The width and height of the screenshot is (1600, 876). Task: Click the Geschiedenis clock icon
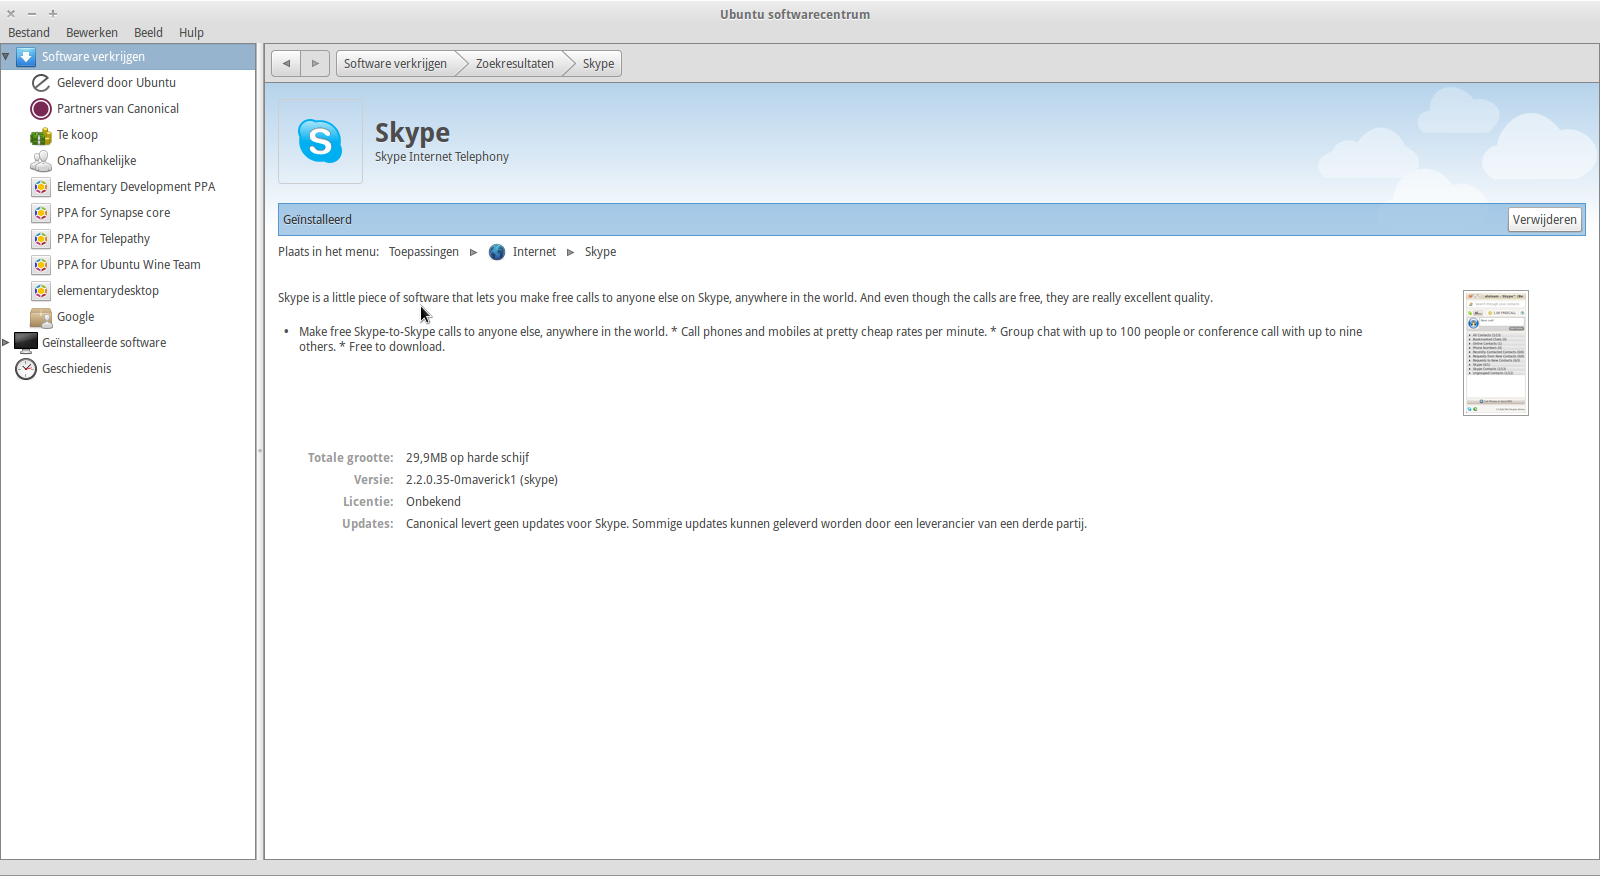click(26, 369)
